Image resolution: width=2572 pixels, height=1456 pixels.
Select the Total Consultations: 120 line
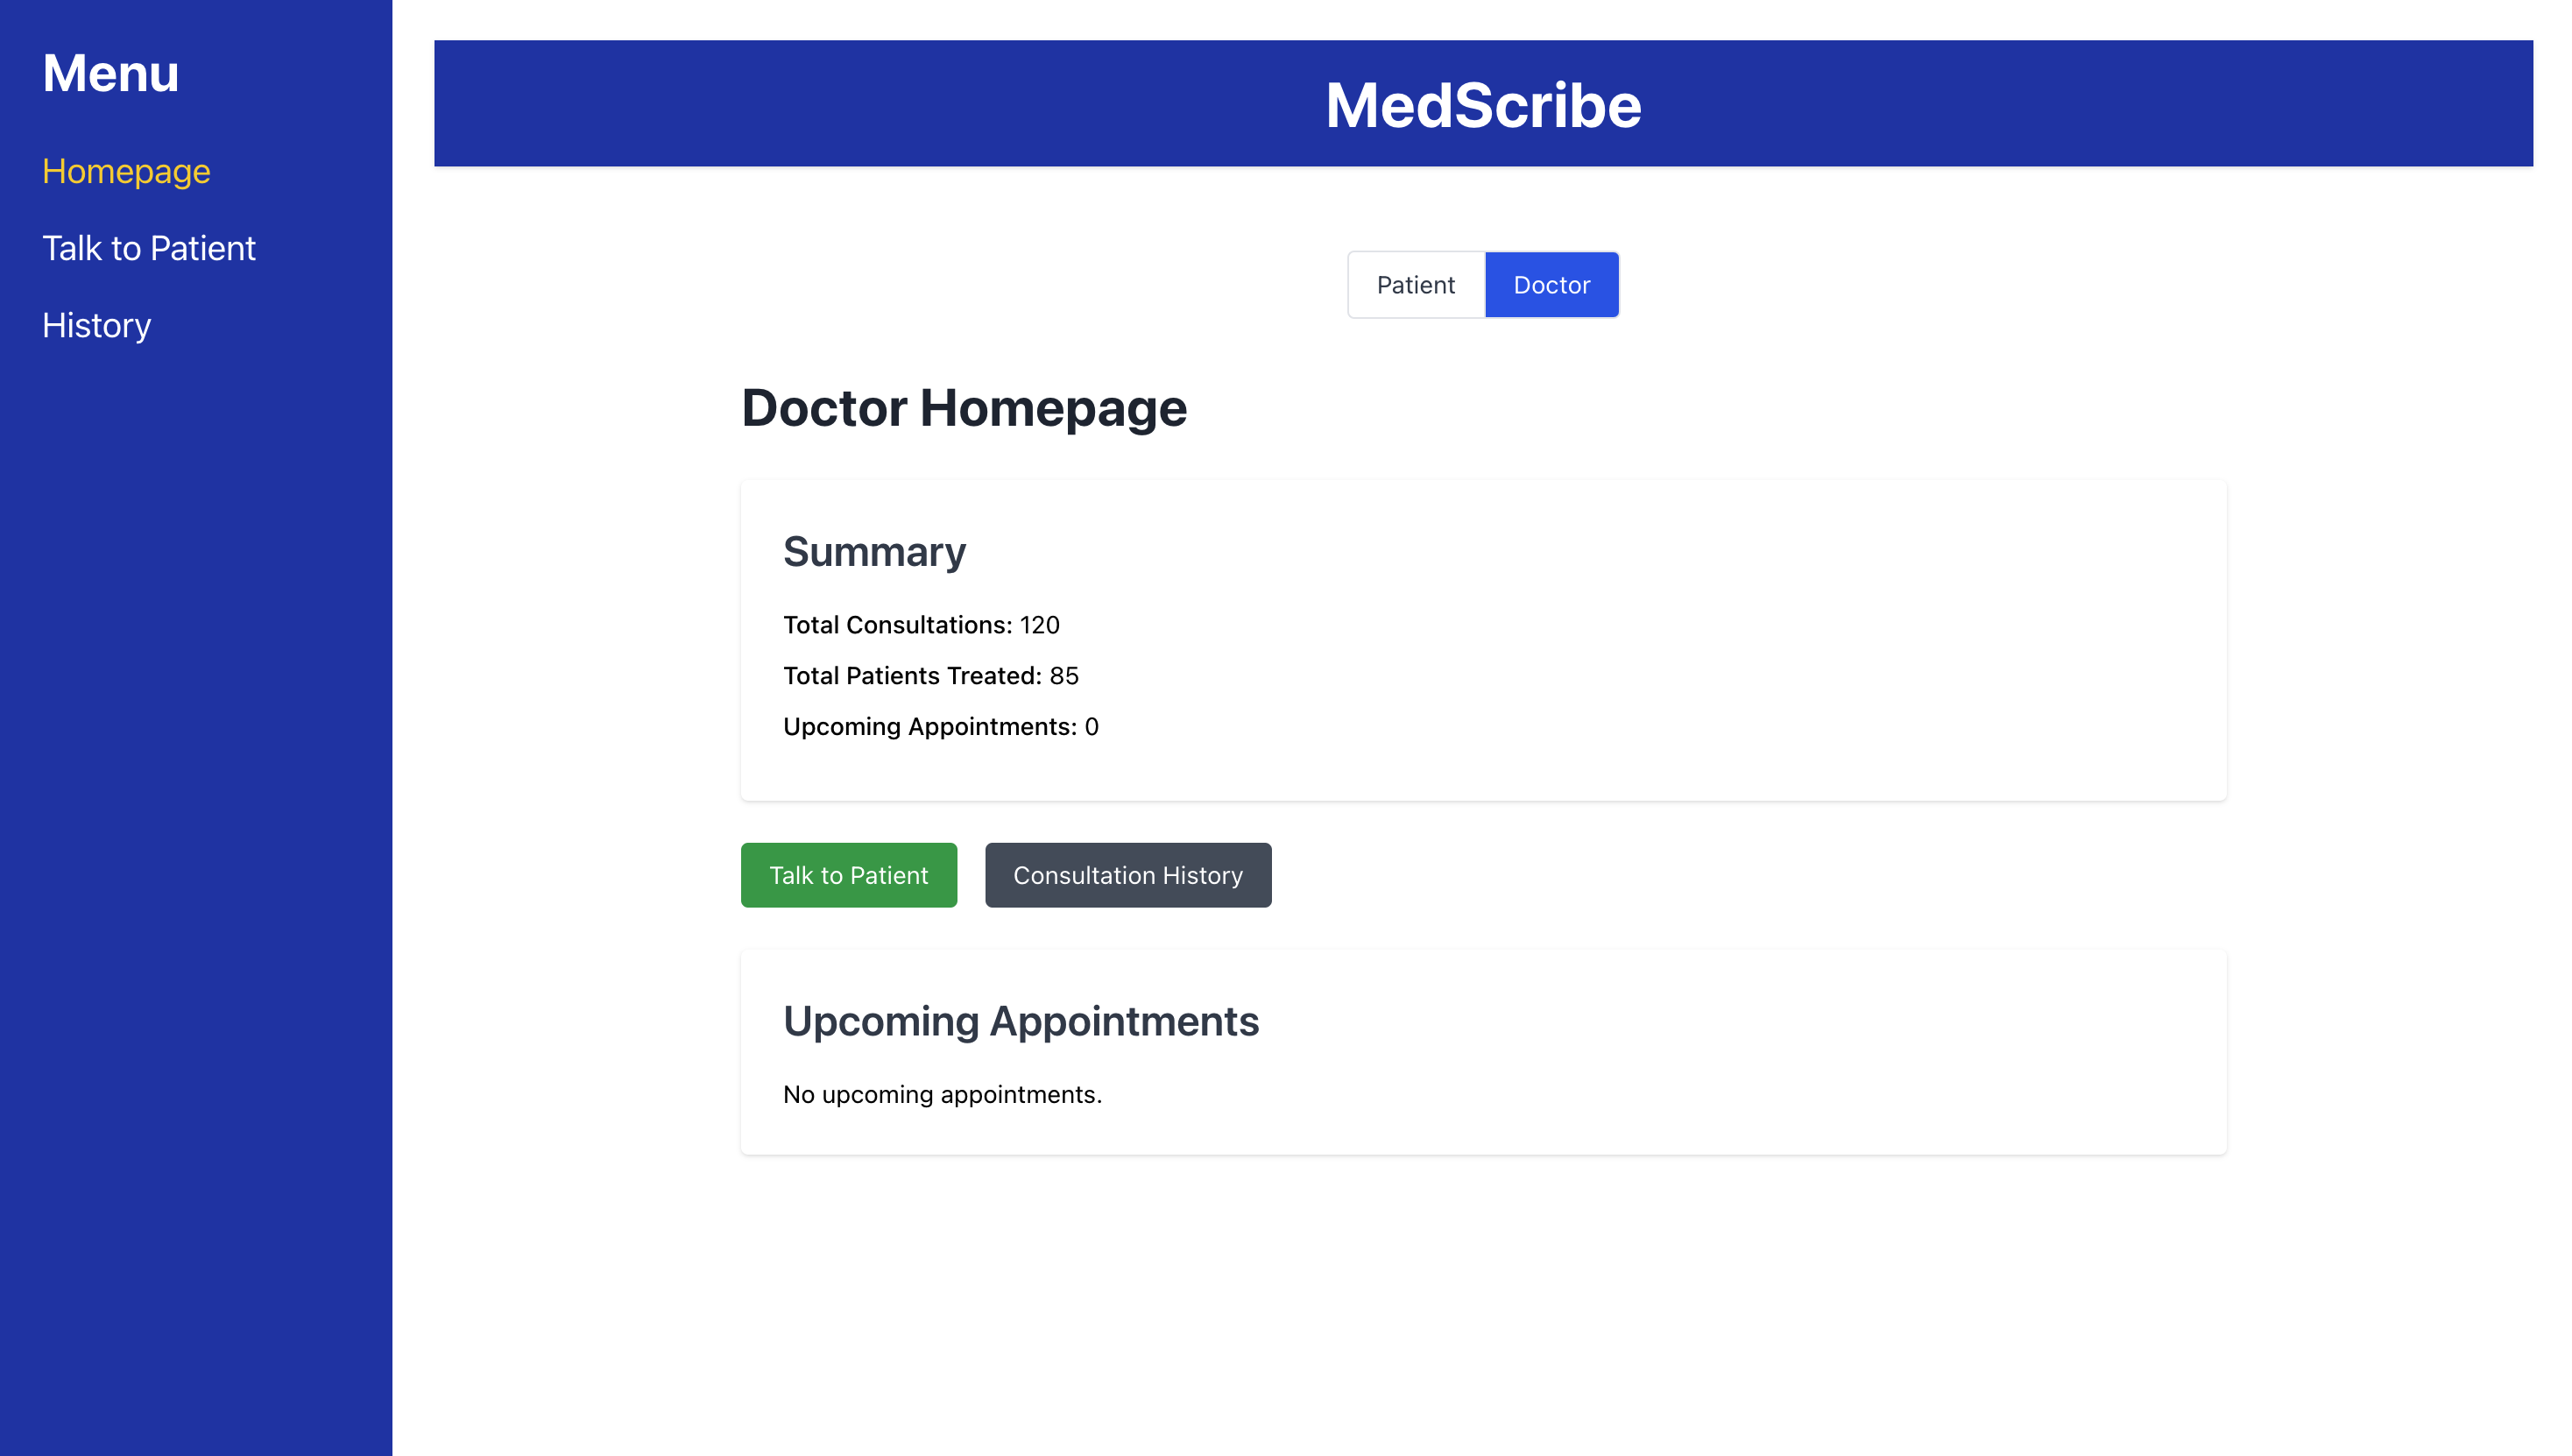920,625
